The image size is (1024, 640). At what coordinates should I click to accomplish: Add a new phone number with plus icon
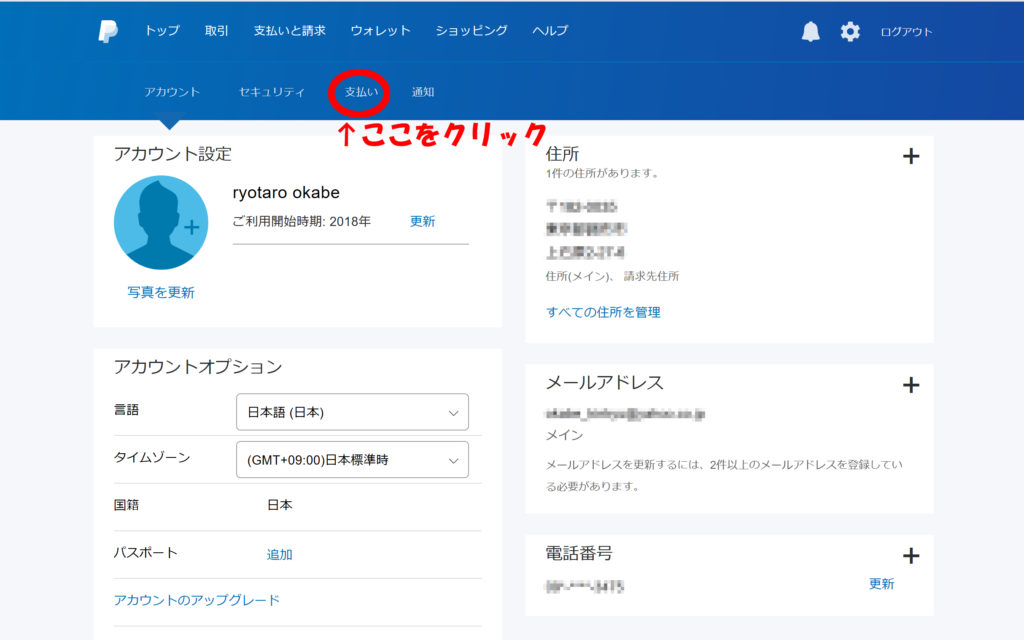coord(910,556)
